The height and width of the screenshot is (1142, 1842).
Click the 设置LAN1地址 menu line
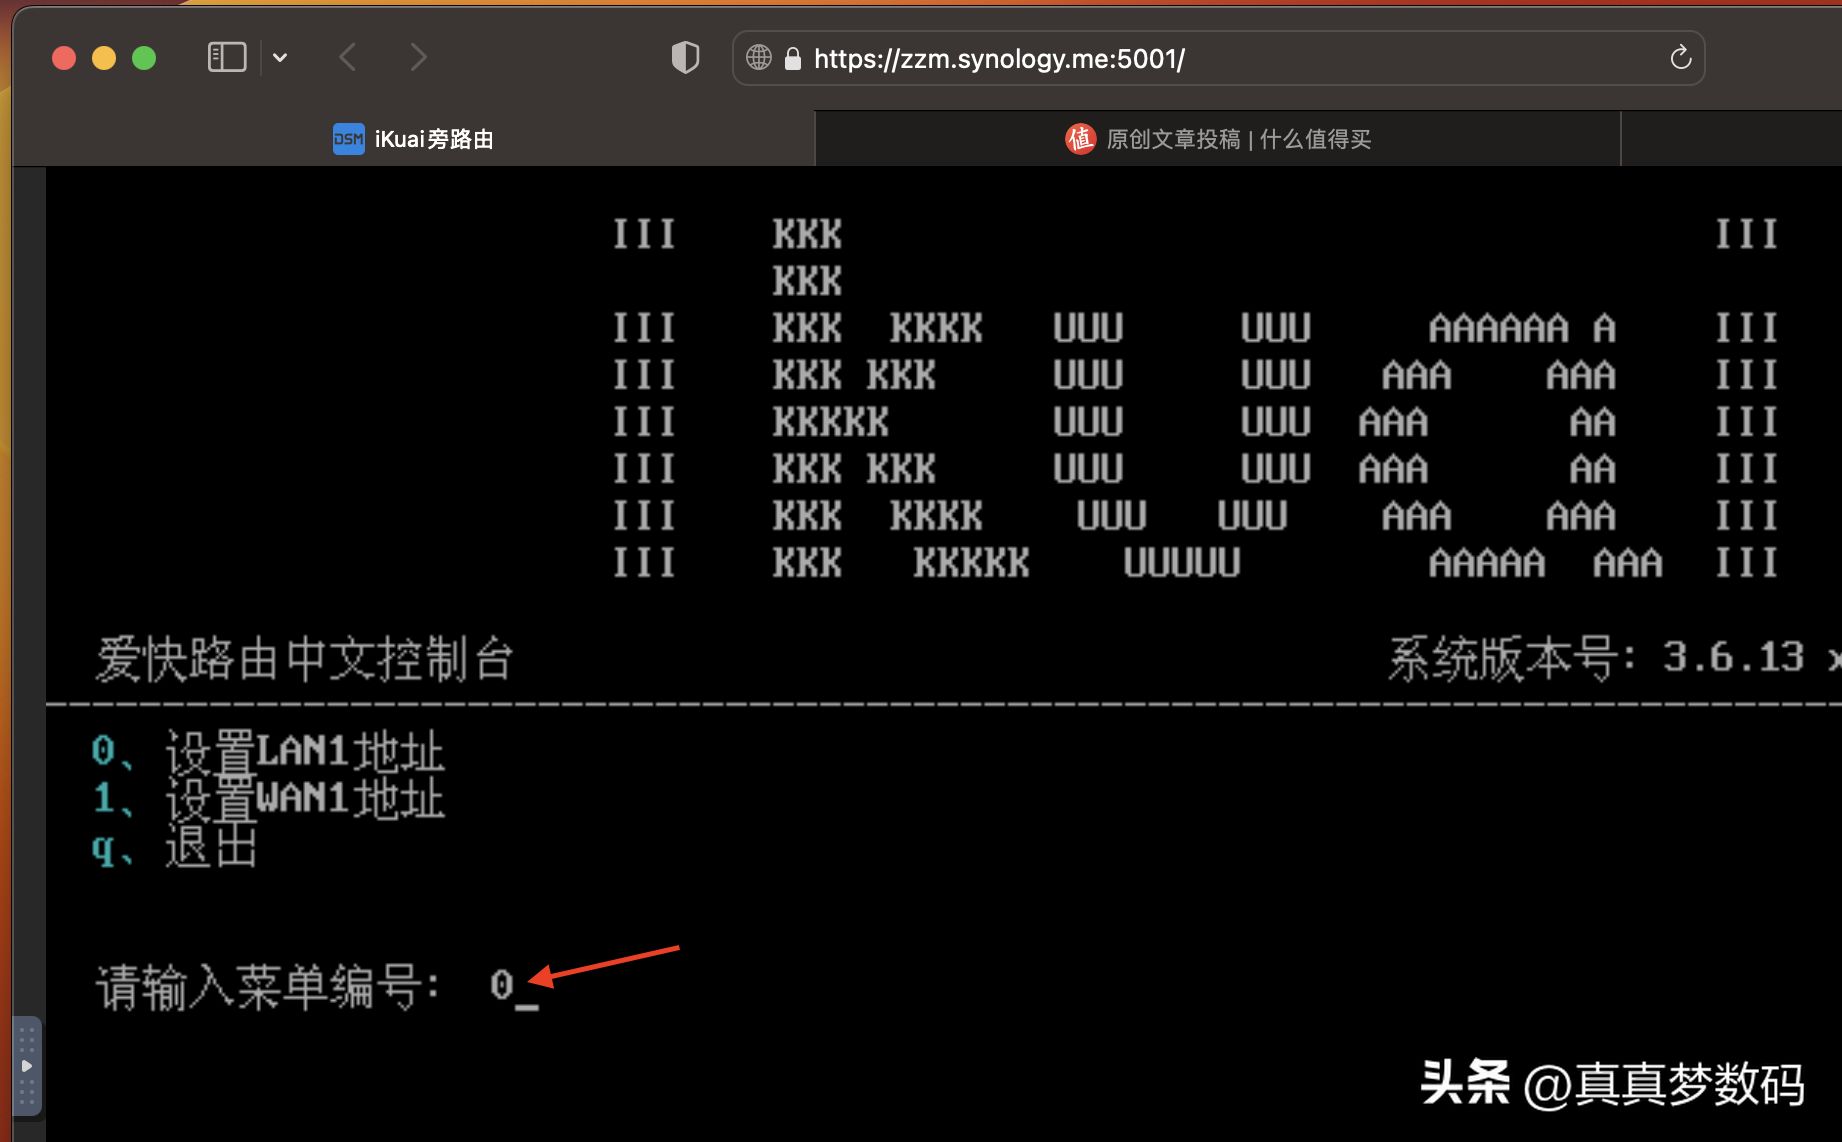pyautogui.click(x=267, y=752)
